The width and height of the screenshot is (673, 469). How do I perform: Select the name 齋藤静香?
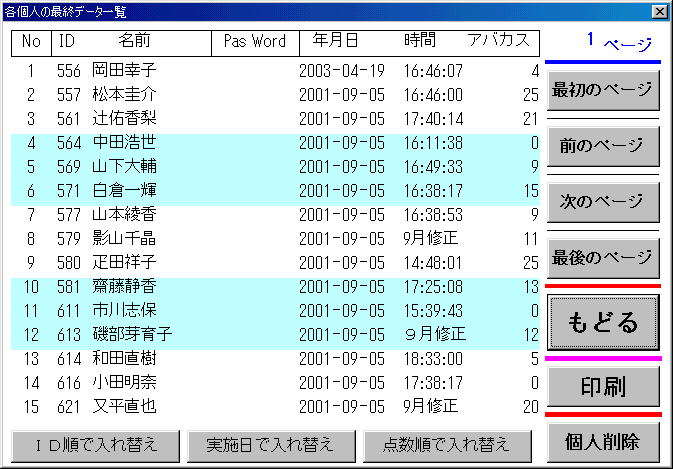(x=124, y=287)
